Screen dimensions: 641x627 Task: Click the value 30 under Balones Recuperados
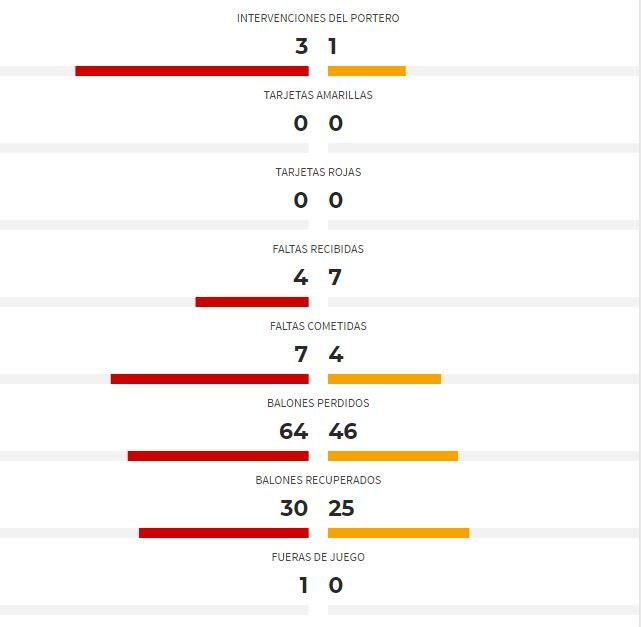[294, 508]
